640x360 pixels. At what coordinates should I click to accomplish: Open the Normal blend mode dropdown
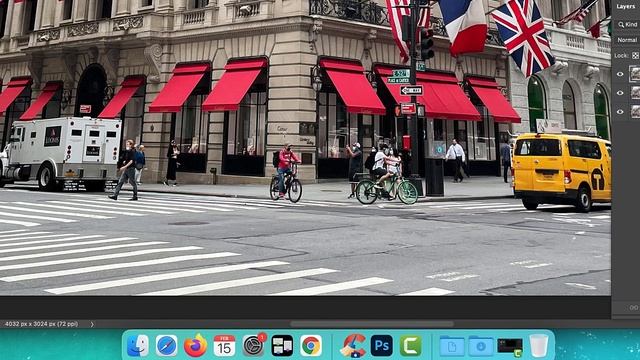(x=628, y=40)
